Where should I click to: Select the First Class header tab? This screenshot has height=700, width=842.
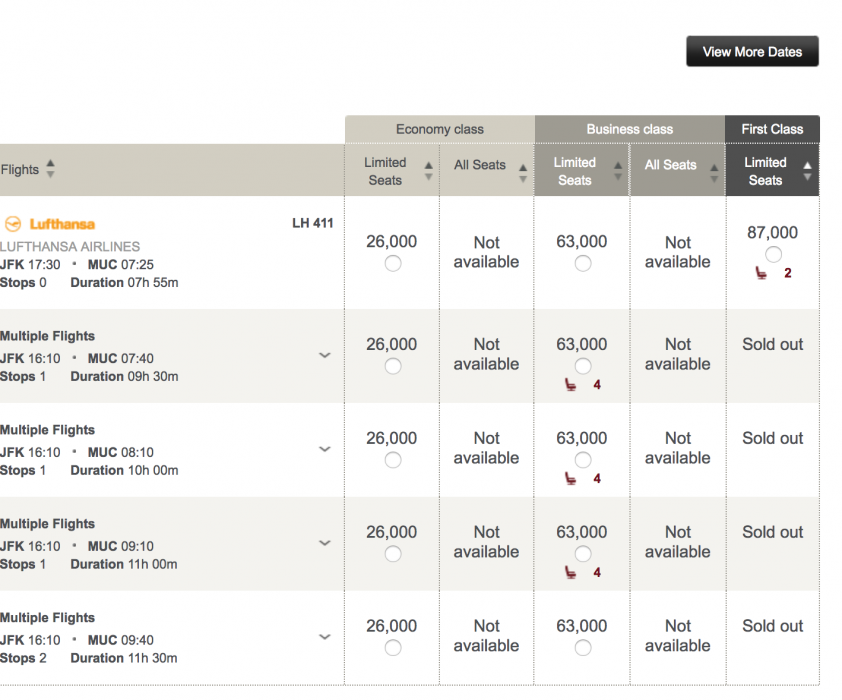click(x=772, y=129)
